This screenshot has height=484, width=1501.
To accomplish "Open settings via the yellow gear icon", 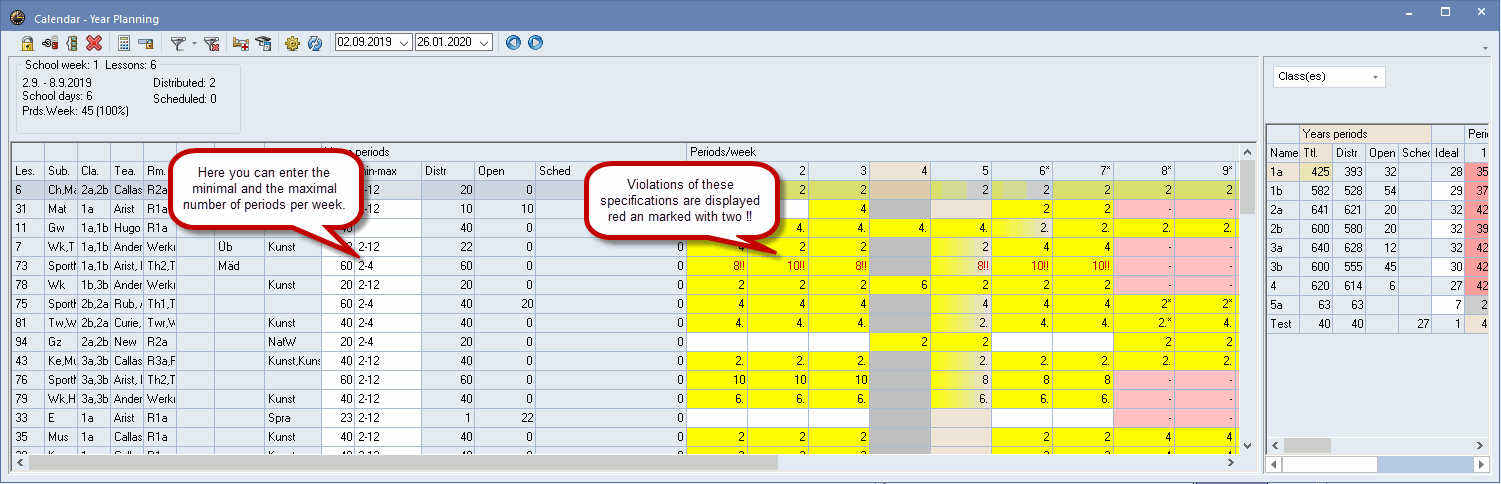I will click(292, 43).
